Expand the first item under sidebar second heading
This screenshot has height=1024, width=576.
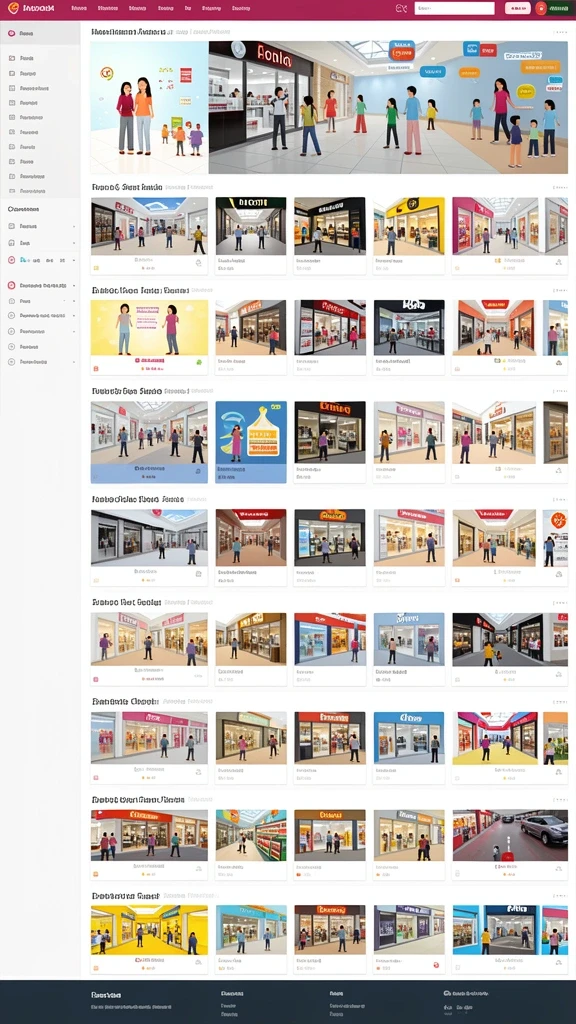(40, 226)
